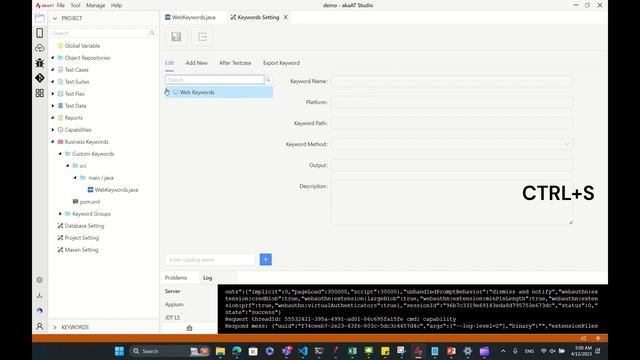Click the clear log trash icon
The image size is (640, 360).
coord(189,328)
